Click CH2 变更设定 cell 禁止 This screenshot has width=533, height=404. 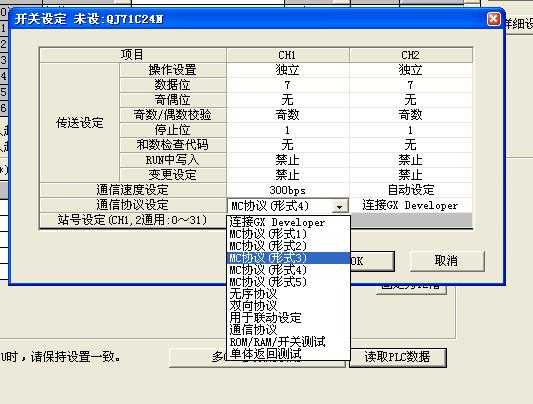tap(411, 175)
